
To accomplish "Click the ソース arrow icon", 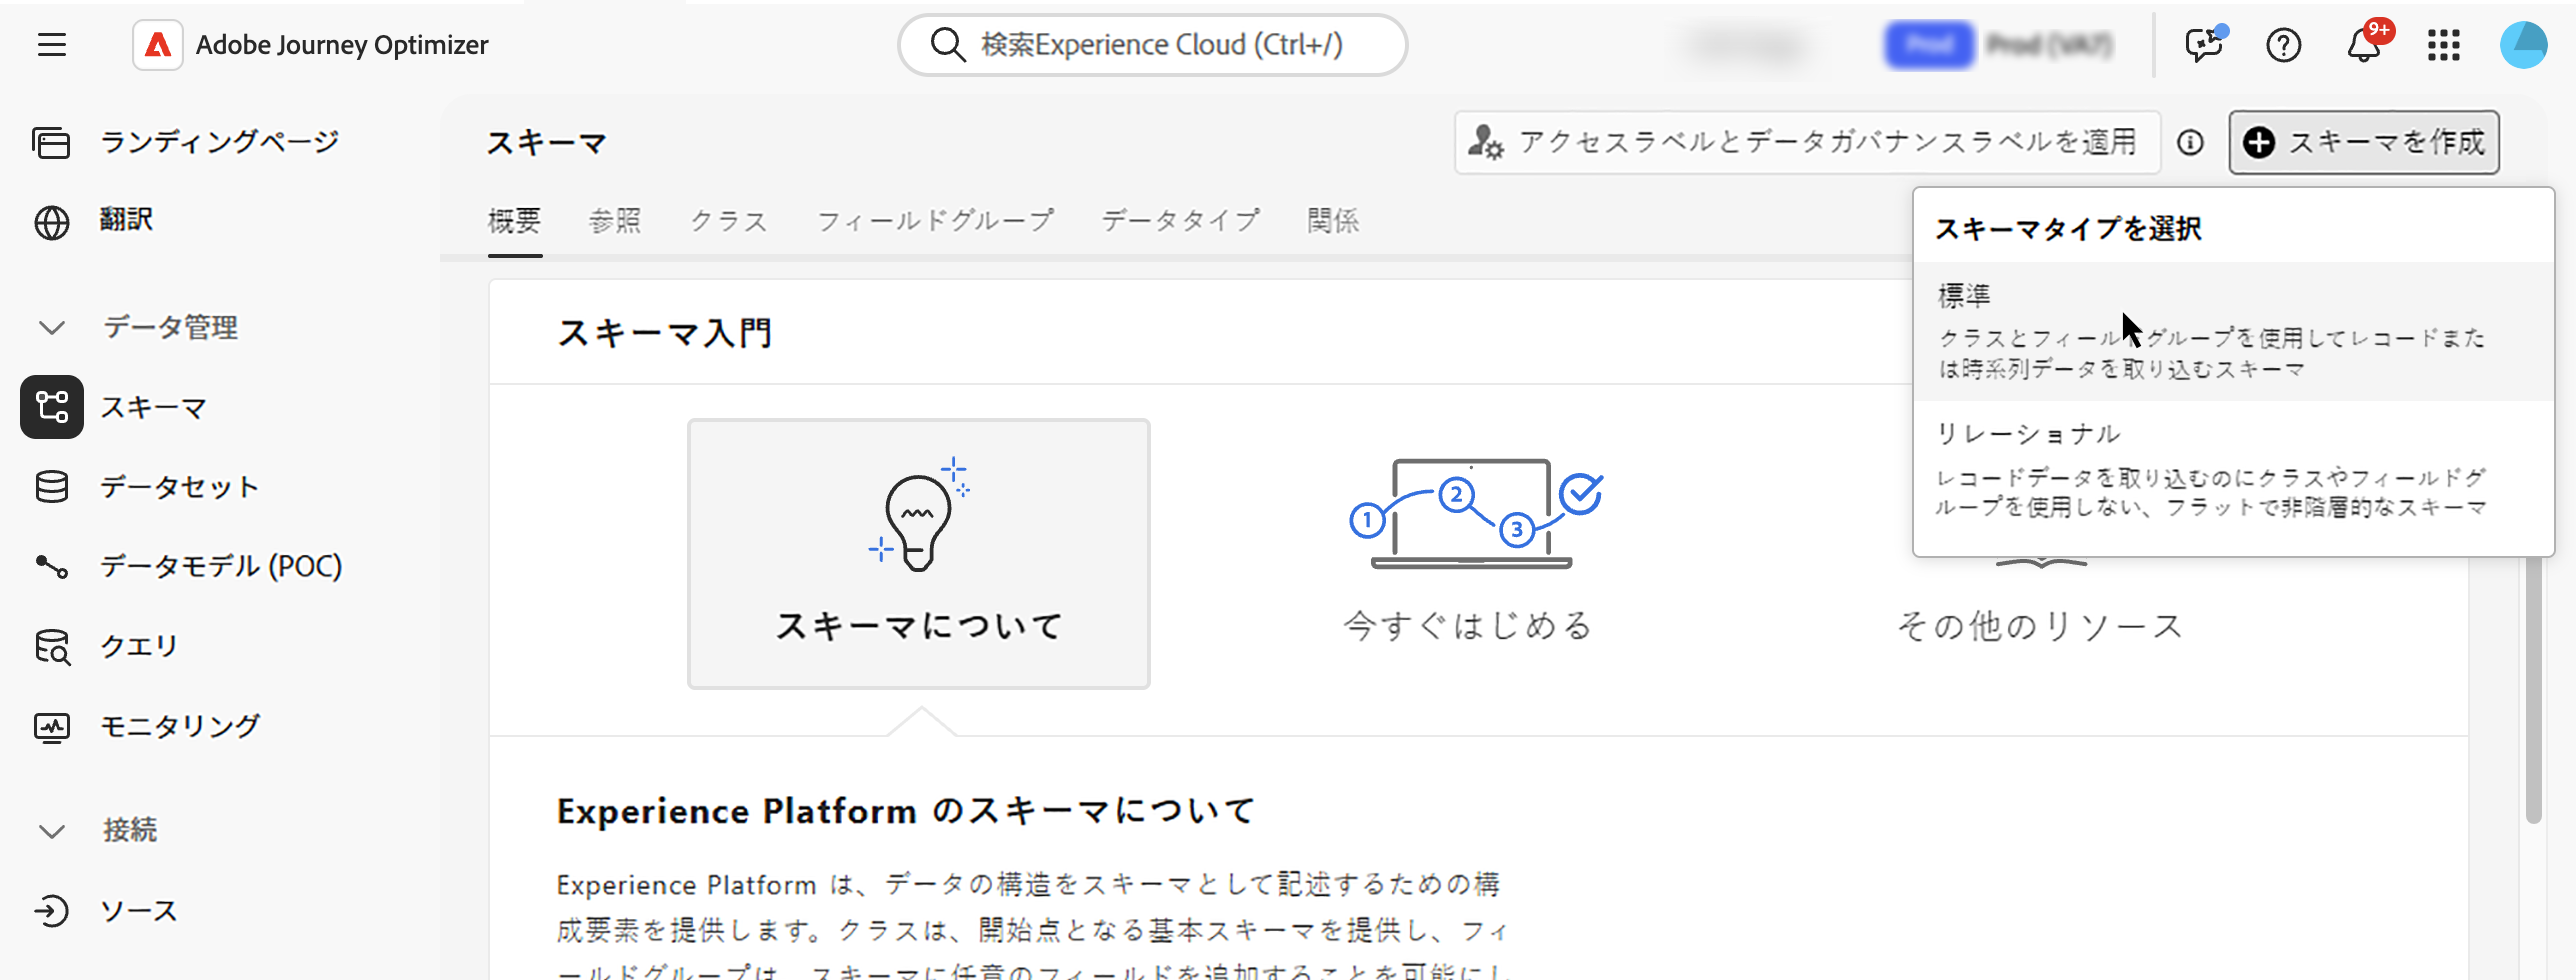I will pyautogui.click(x=52, y=911).
